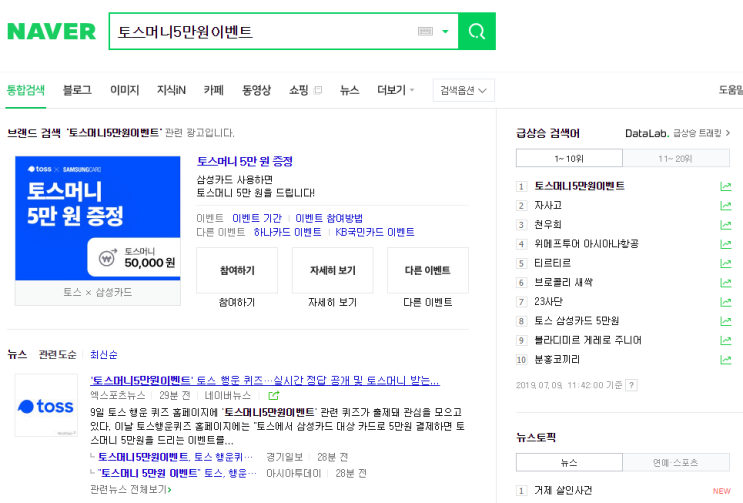Click trend graph icon for 천우희
743x503 pixels.
point(725,225)
